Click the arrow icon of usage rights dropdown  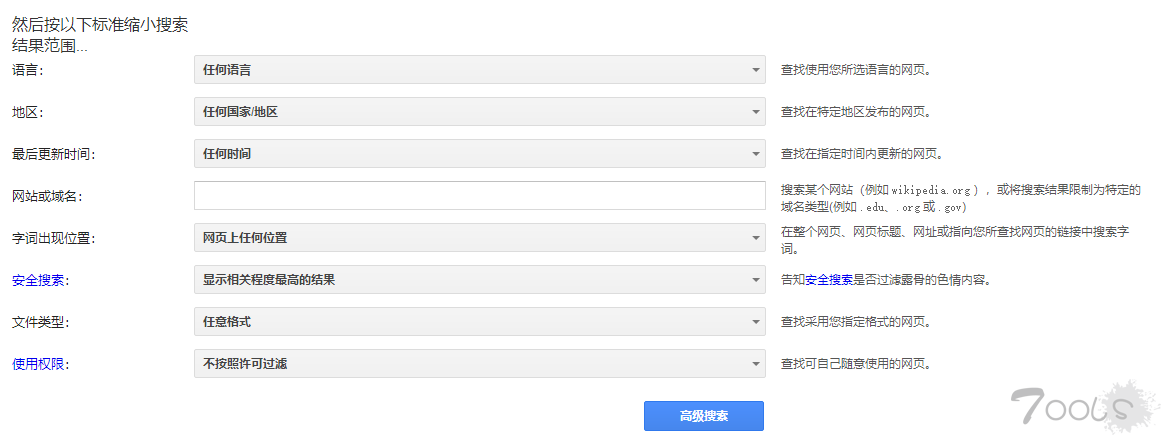pyautogui.click(x=755, y=364)
